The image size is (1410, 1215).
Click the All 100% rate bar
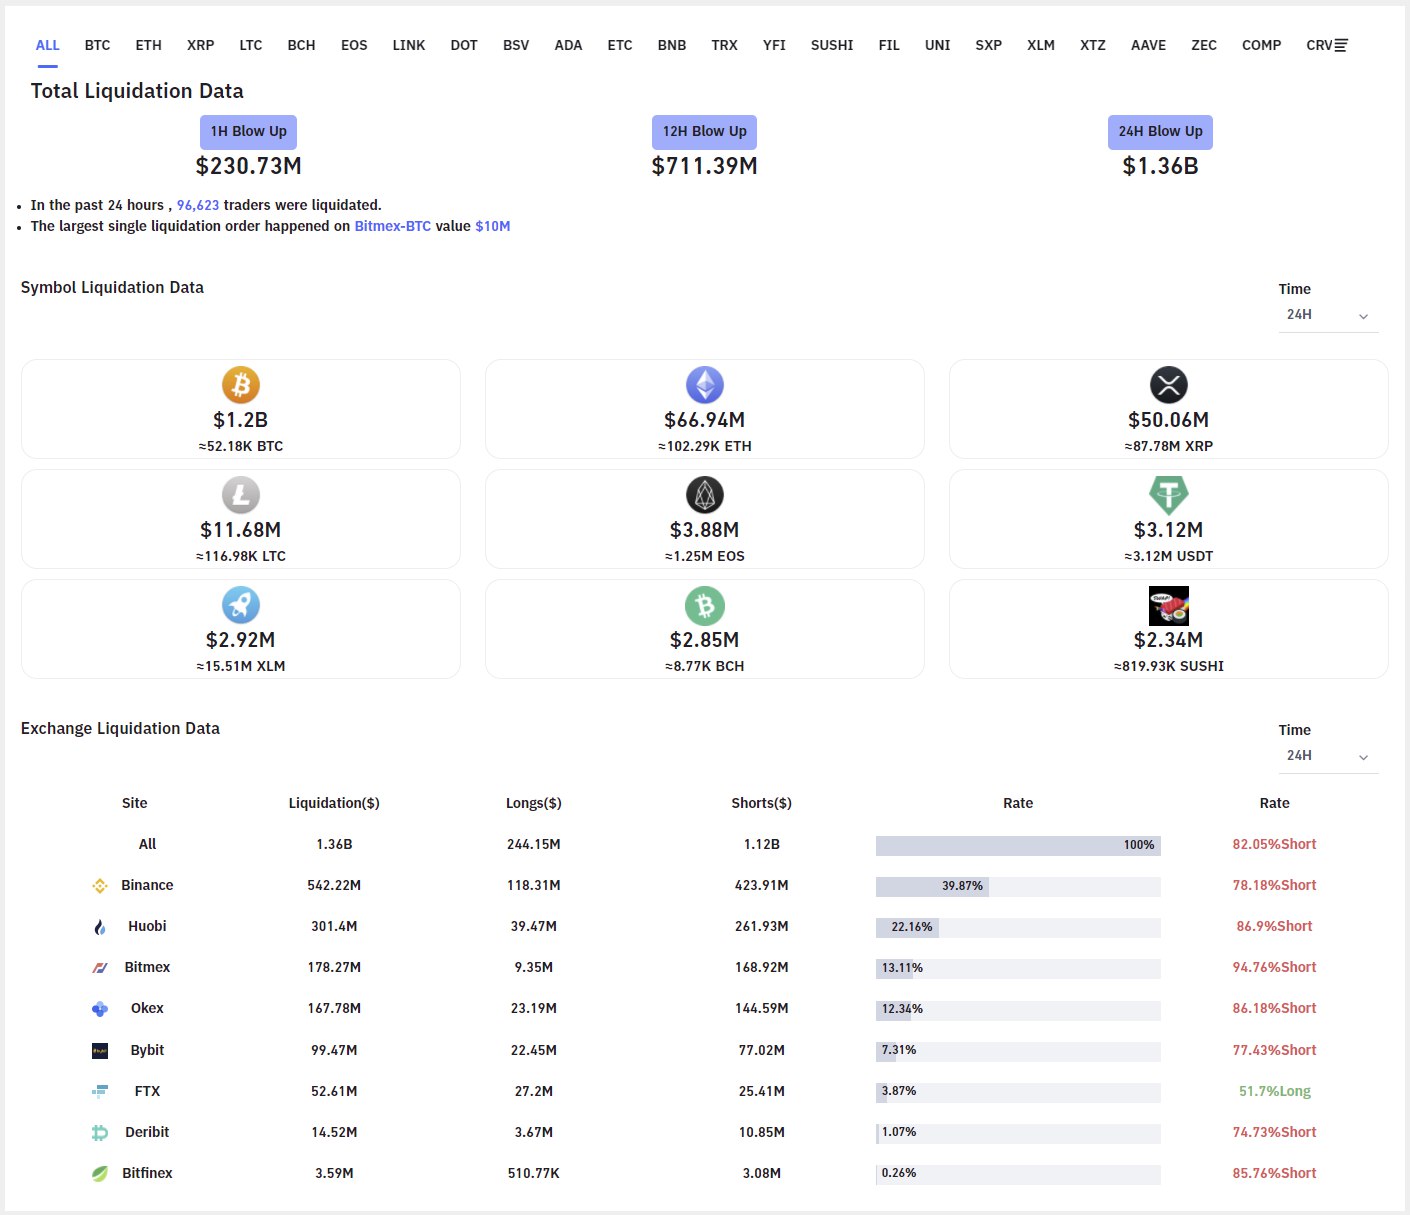pyautogui.click(x=1018, y=845)
